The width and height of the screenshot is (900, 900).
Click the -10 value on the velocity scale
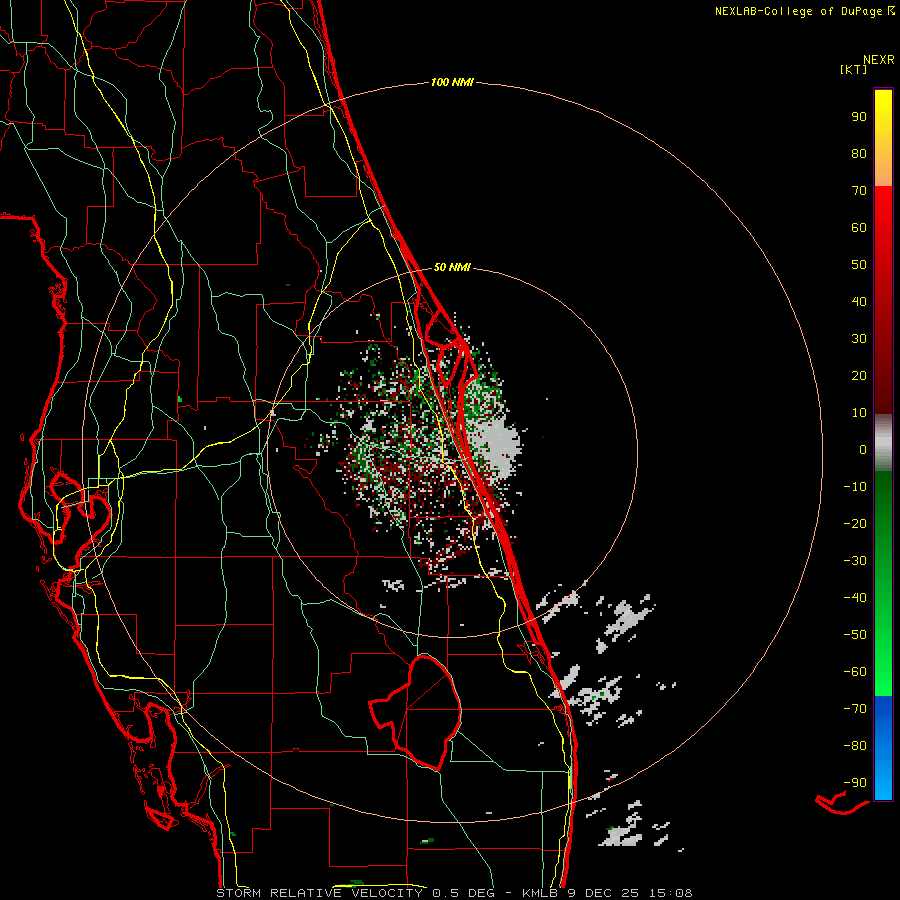coord(855,487)
